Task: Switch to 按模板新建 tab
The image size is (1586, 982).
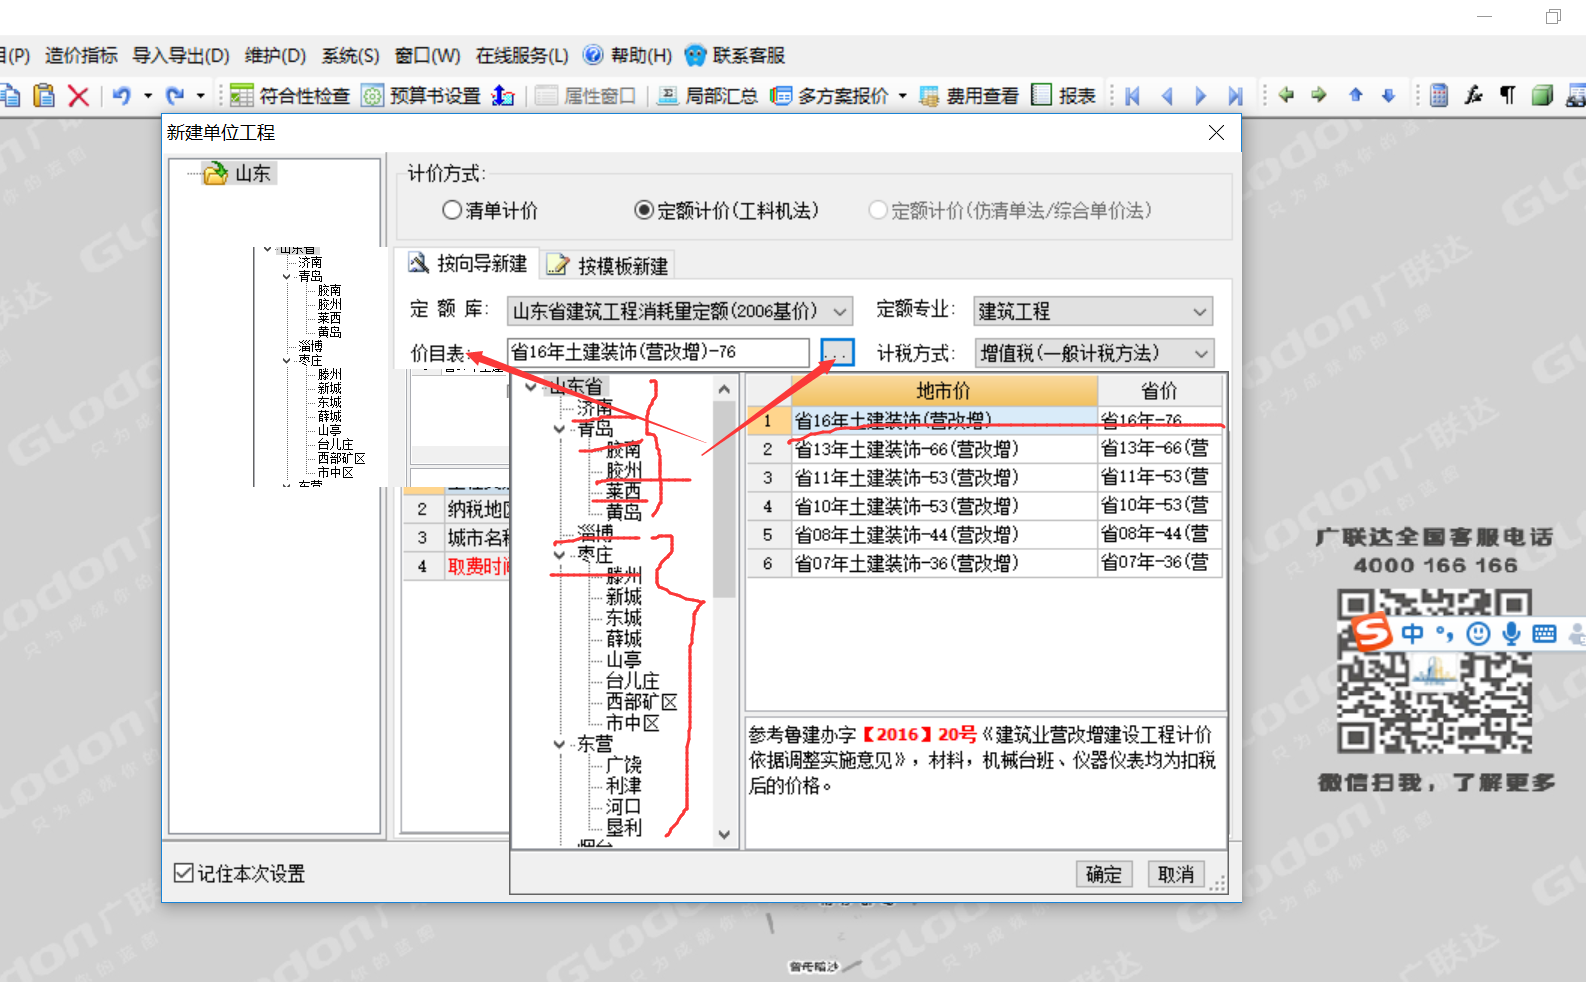Action: click(x=608, y=265)
